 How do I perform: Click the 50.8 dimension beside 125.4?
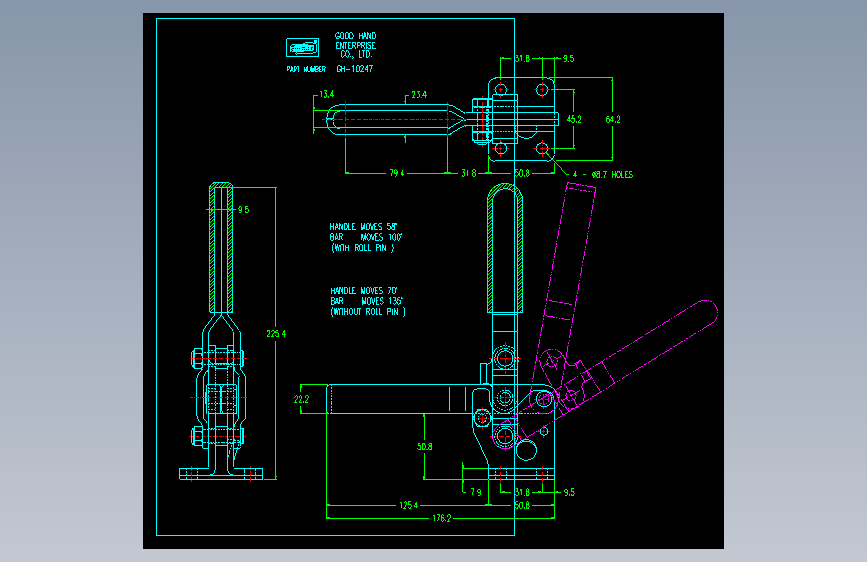(522, 505)
